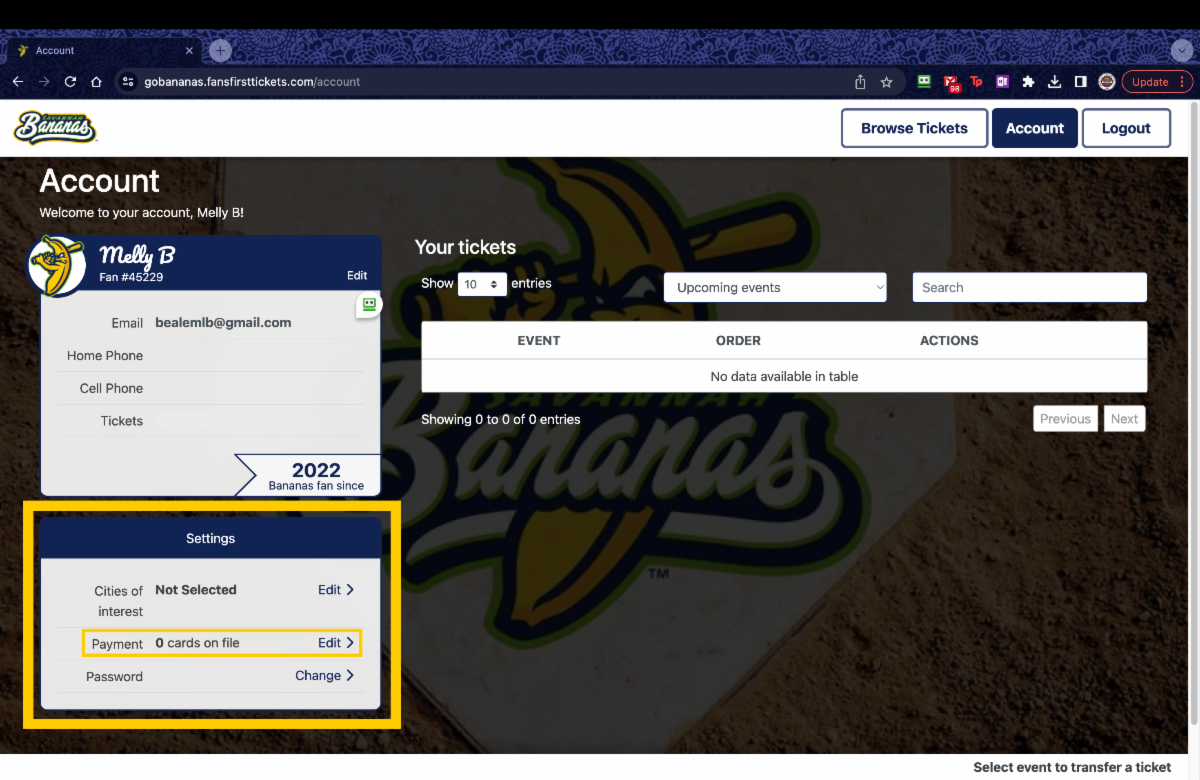
Task: Select the Account browser tab
Action: (x=105, y=51)
